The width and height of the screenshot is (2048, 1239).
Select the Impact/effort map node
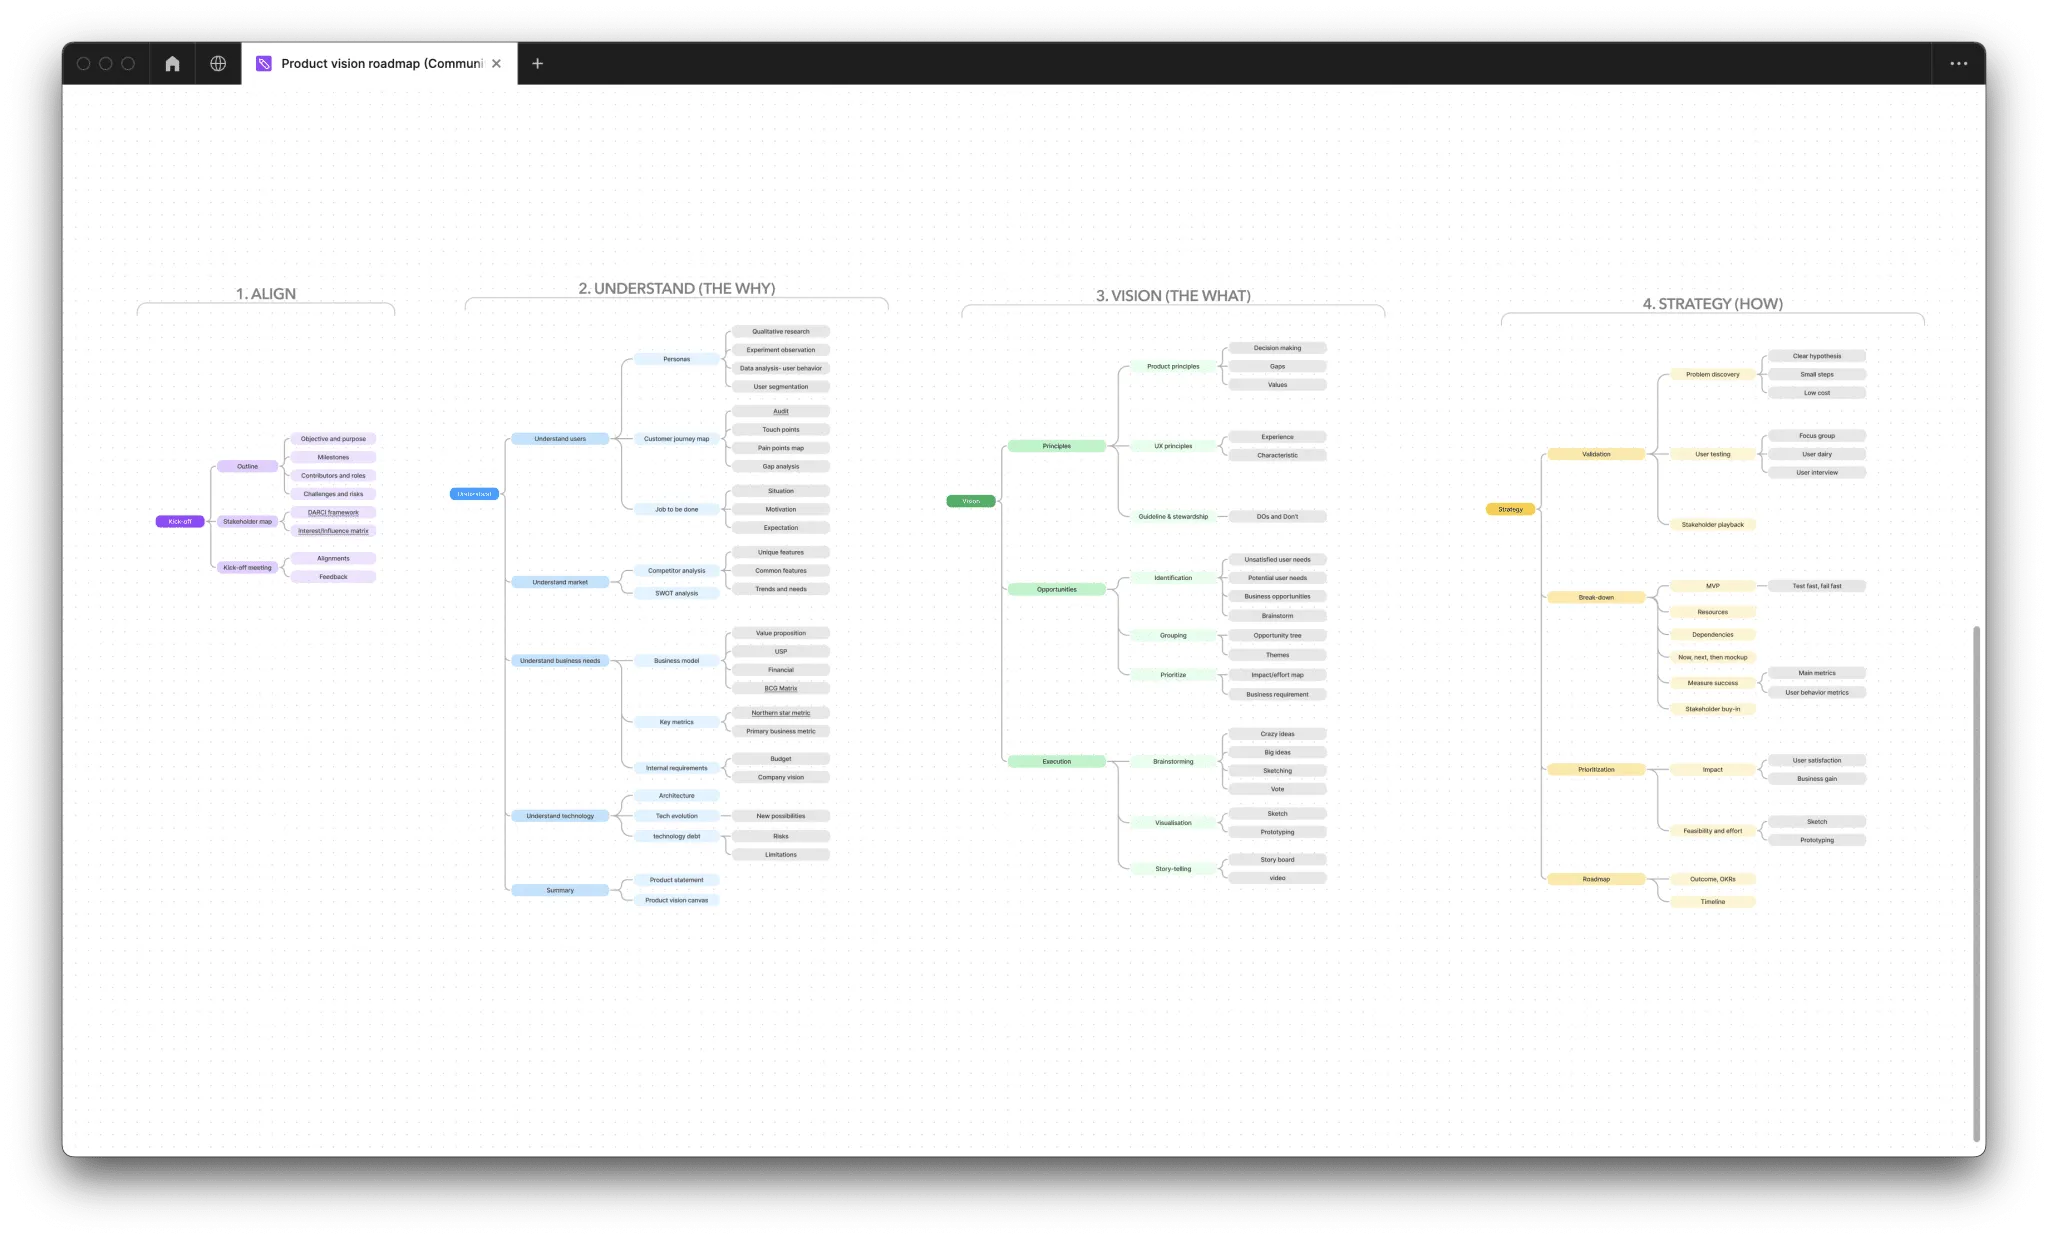(1277, 675)
